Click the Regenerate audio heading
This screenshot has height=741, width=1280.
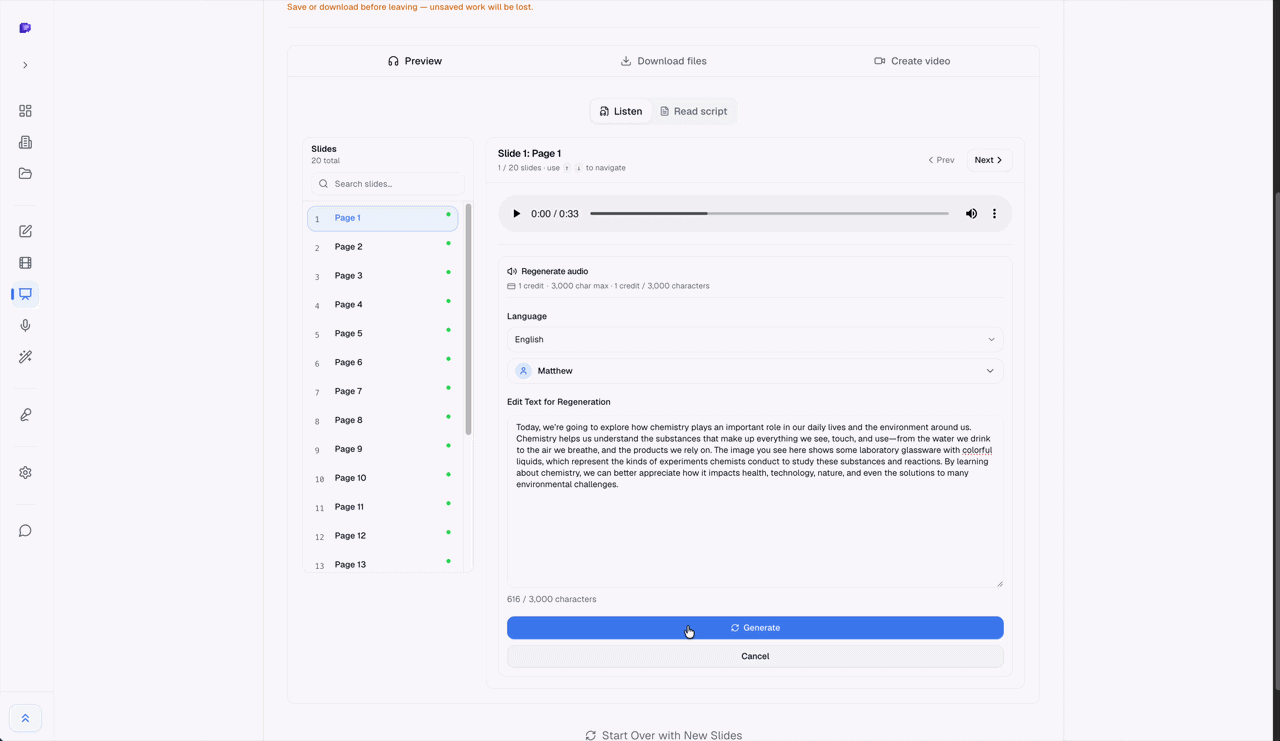554,272
